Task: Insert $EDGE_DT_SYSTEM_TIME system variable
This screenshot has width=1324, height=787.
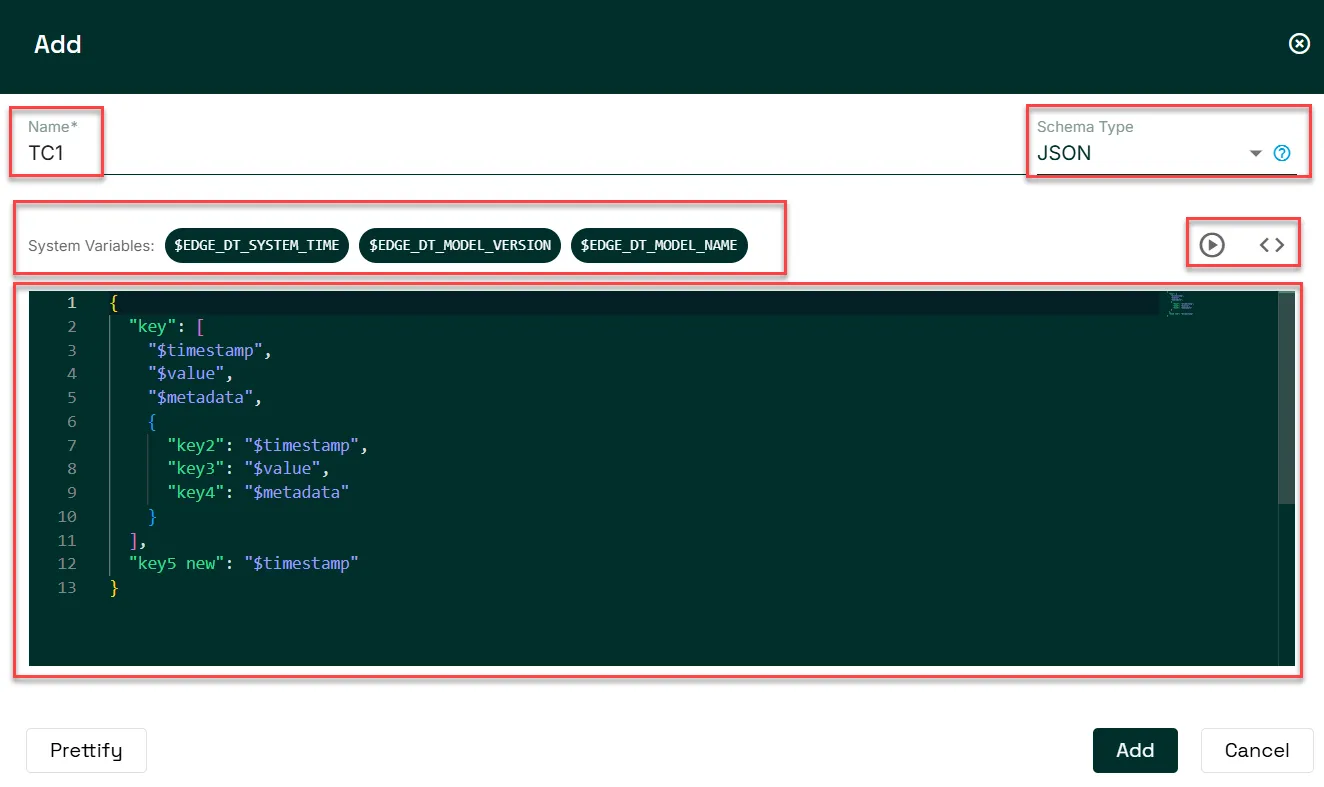Action: (x=256, y=245)
